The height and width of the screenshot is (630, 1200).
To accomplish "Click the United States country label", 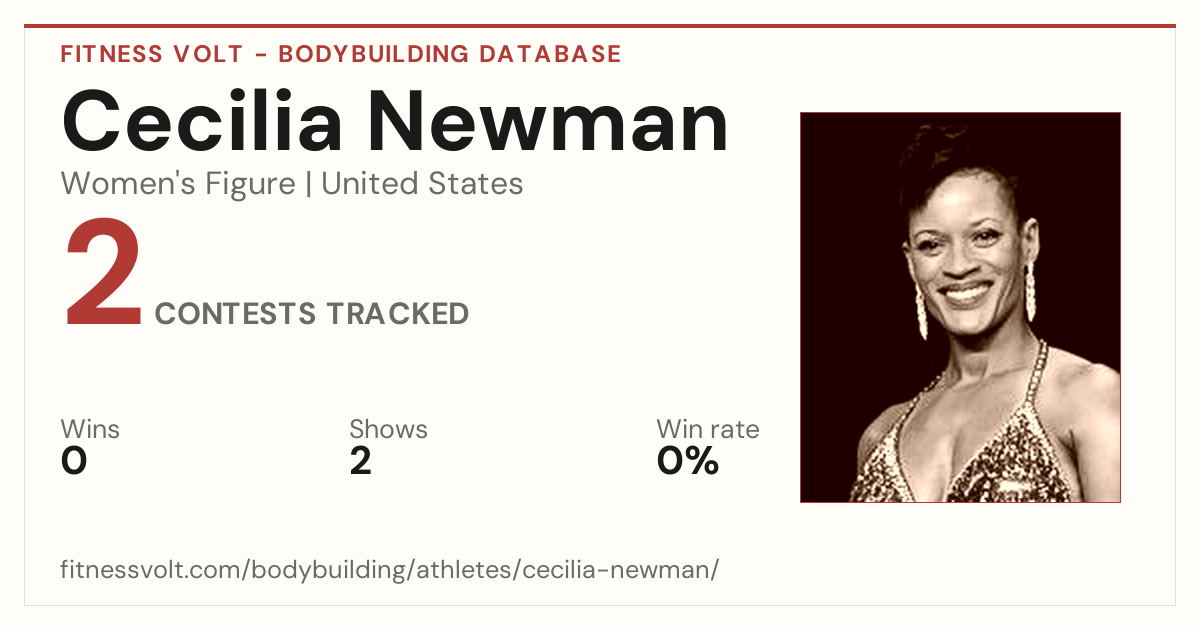I will pos(422,184).
